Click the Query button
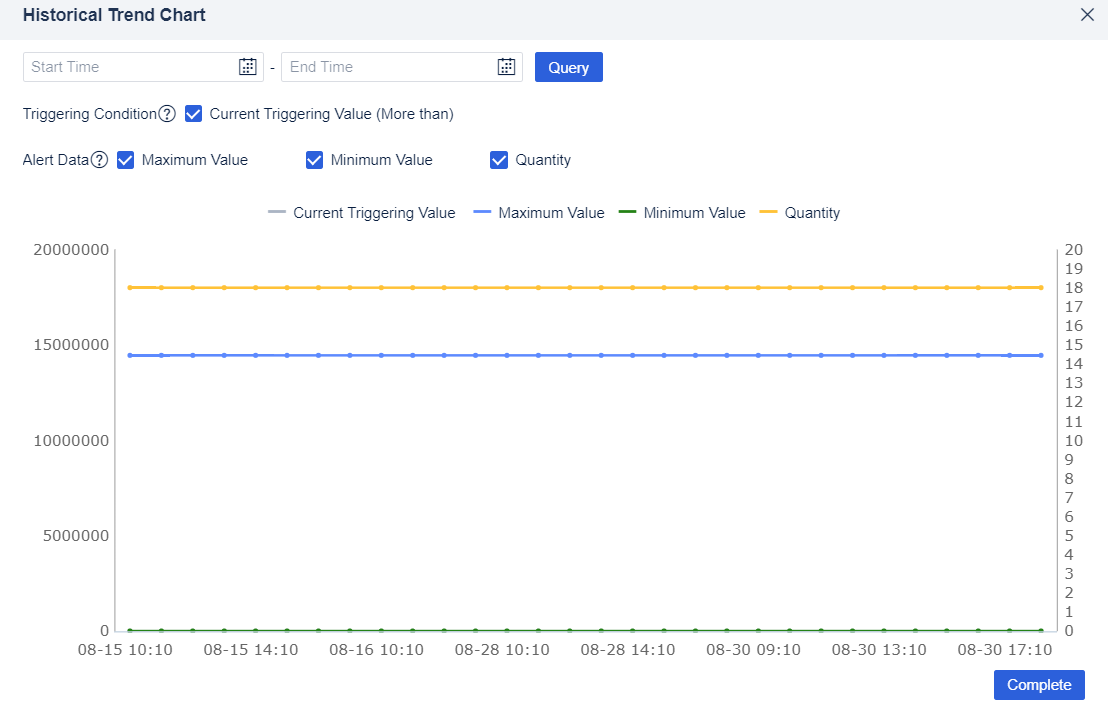The image size is (1108, 705). (x=568, y=66)
